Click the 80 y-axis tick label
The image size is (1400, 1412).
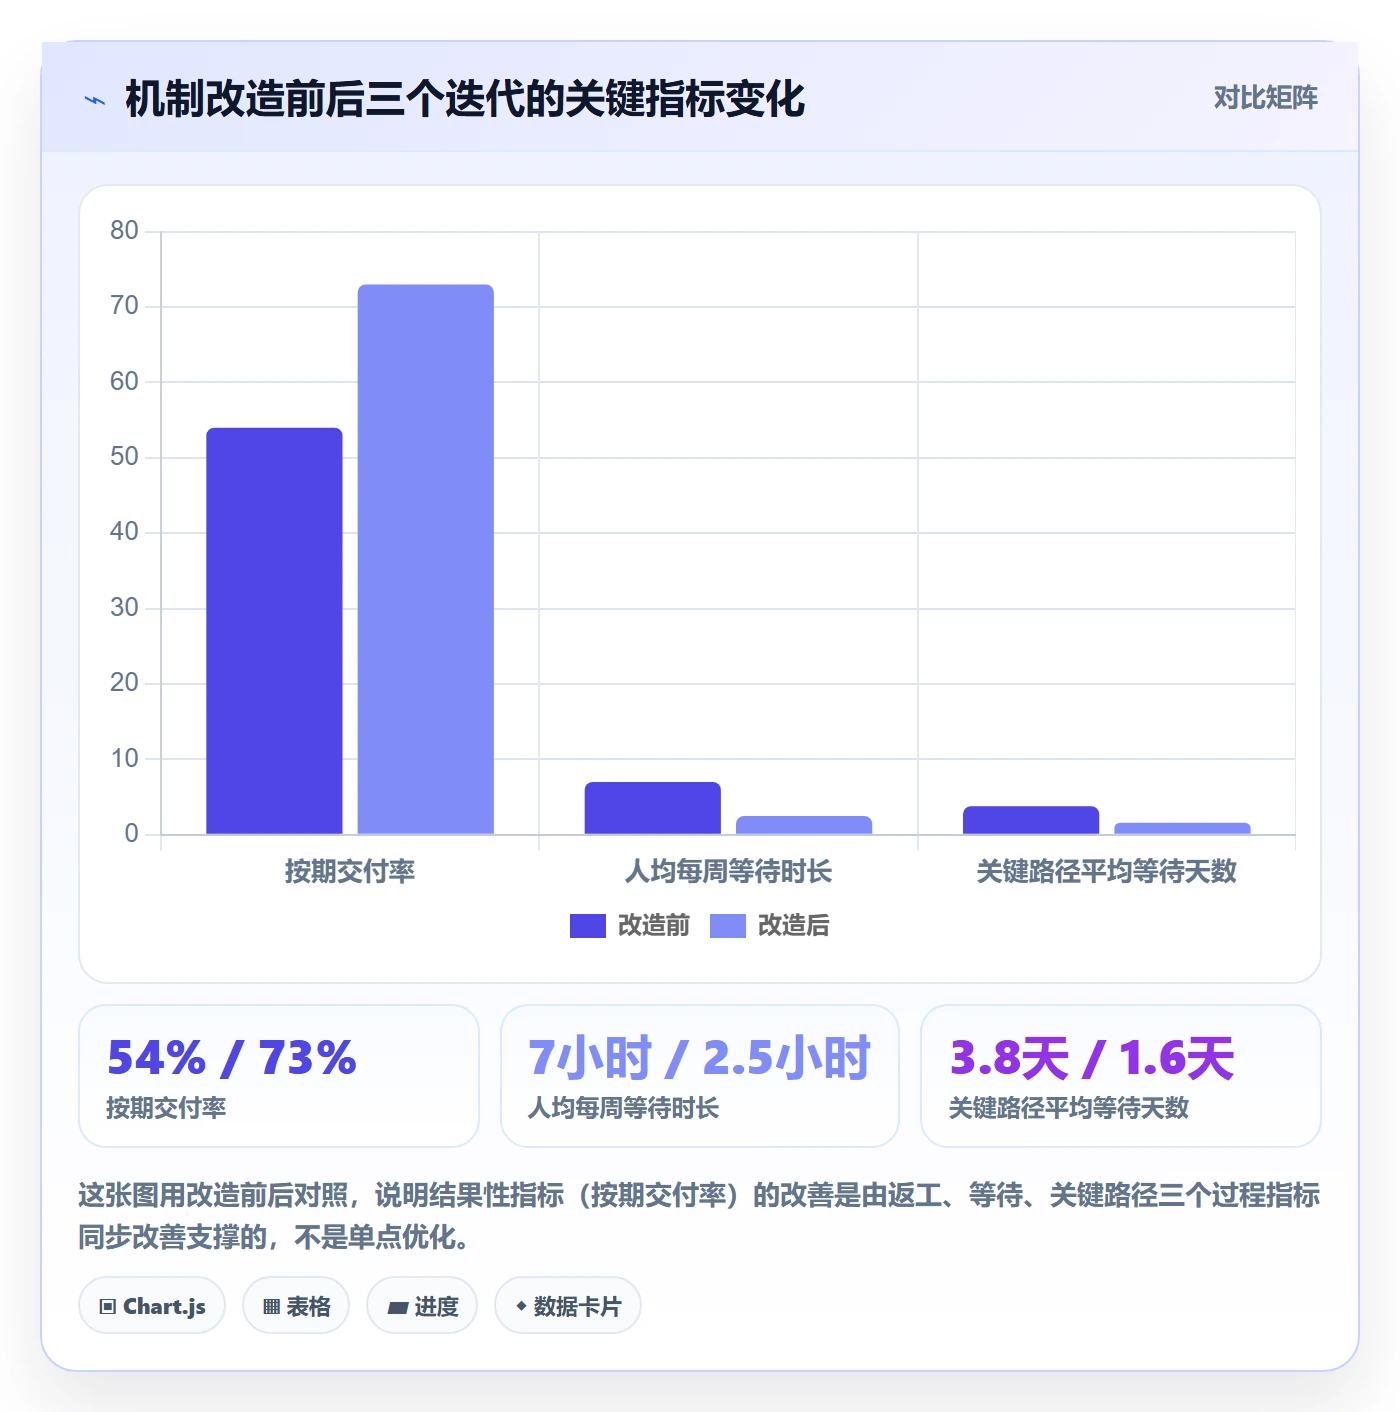pos(124,231)
